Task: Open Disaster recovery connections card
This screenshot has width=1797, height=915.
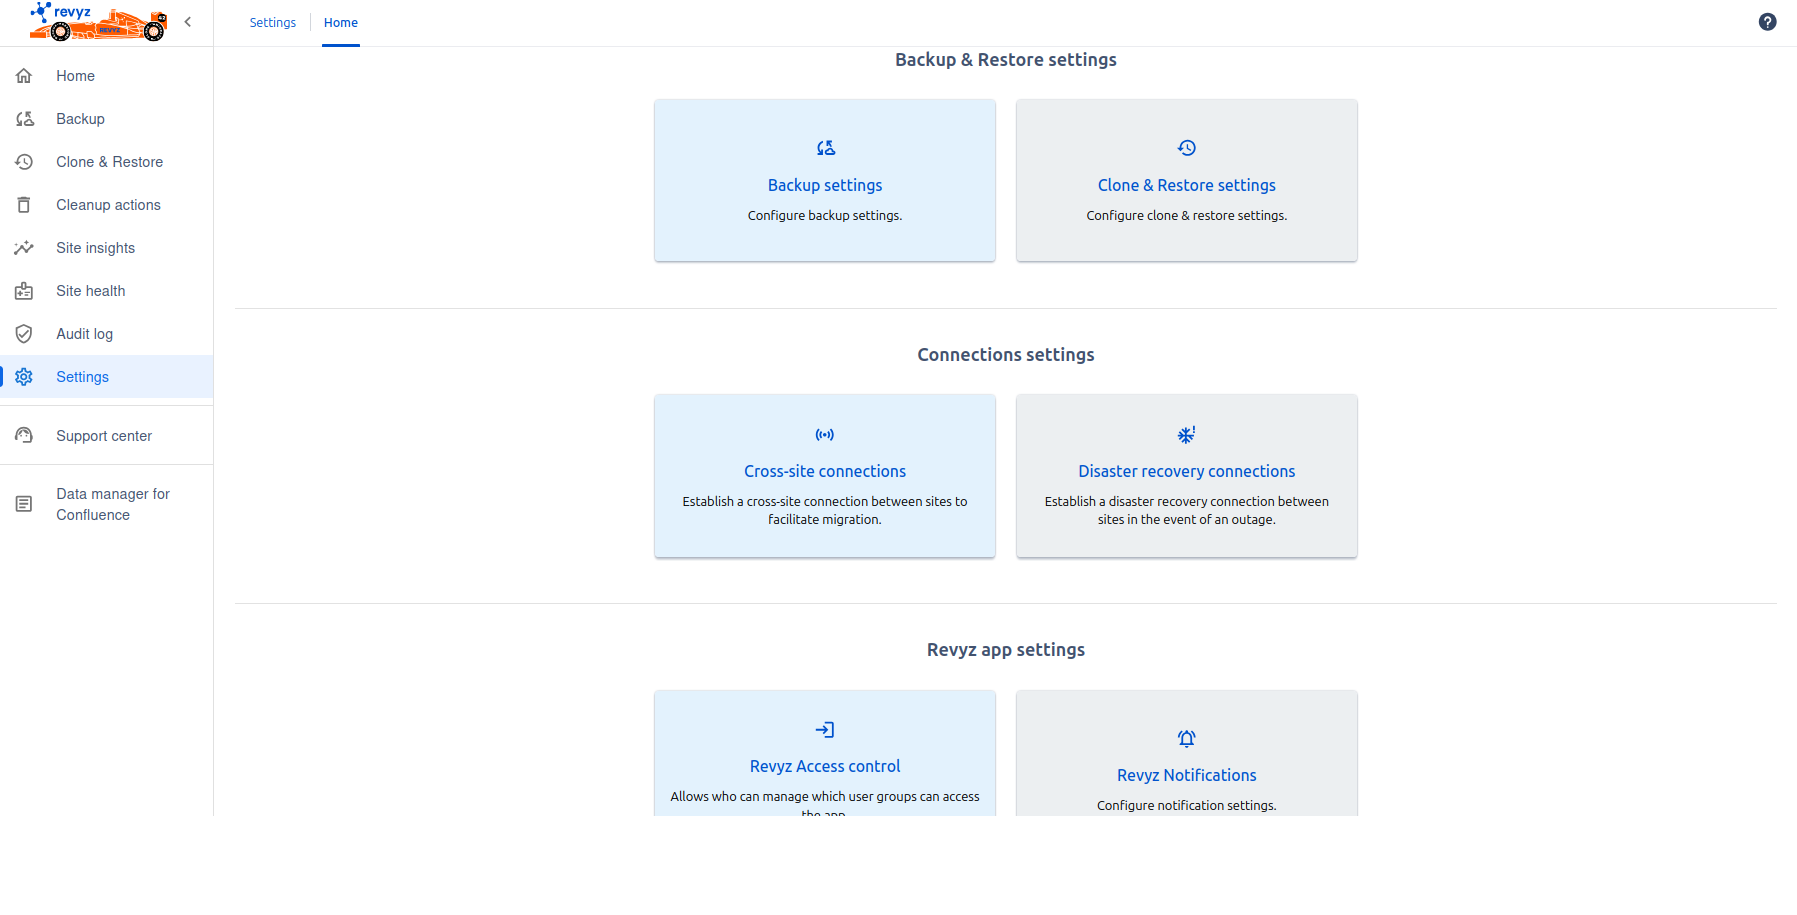Action: [x=1186, y=471]
